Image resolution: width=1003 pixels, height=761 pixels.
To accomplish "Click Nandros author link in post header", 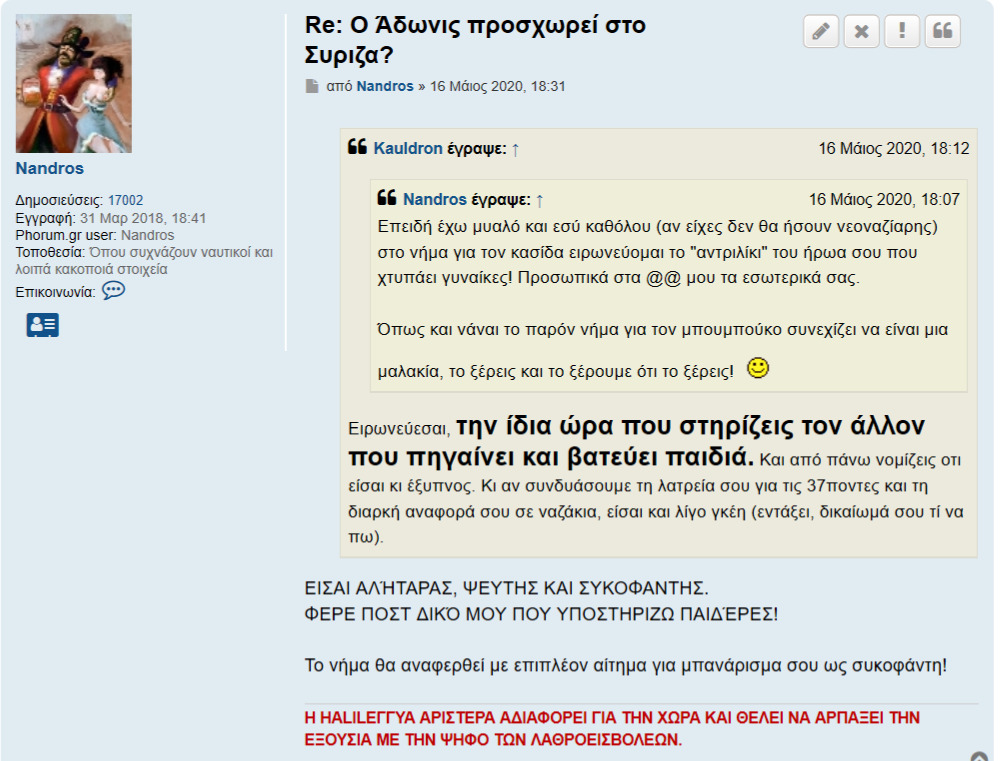I will pyautogui.click(x=385, y=86).
